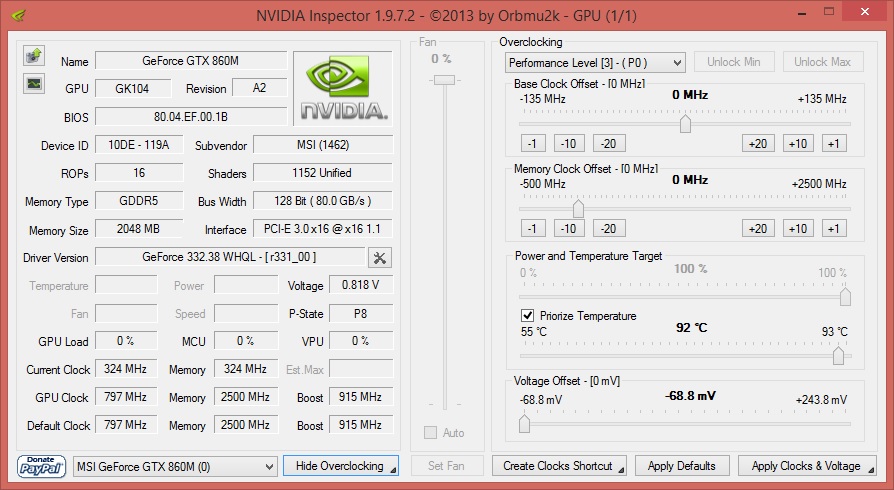The height and width of the screenshot is (490, 894).
Task: Toggle the Priorize Temperature checkbox
Action: [527, 315]
